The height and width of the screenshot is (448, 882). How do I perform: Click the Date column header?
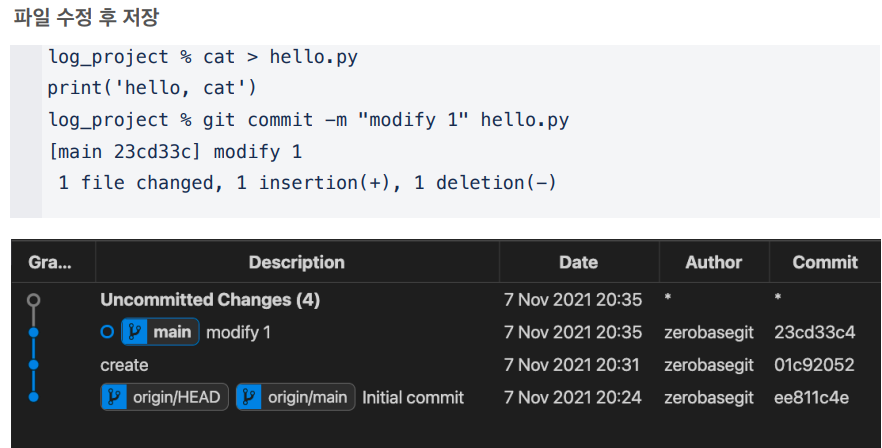(579, 262)
